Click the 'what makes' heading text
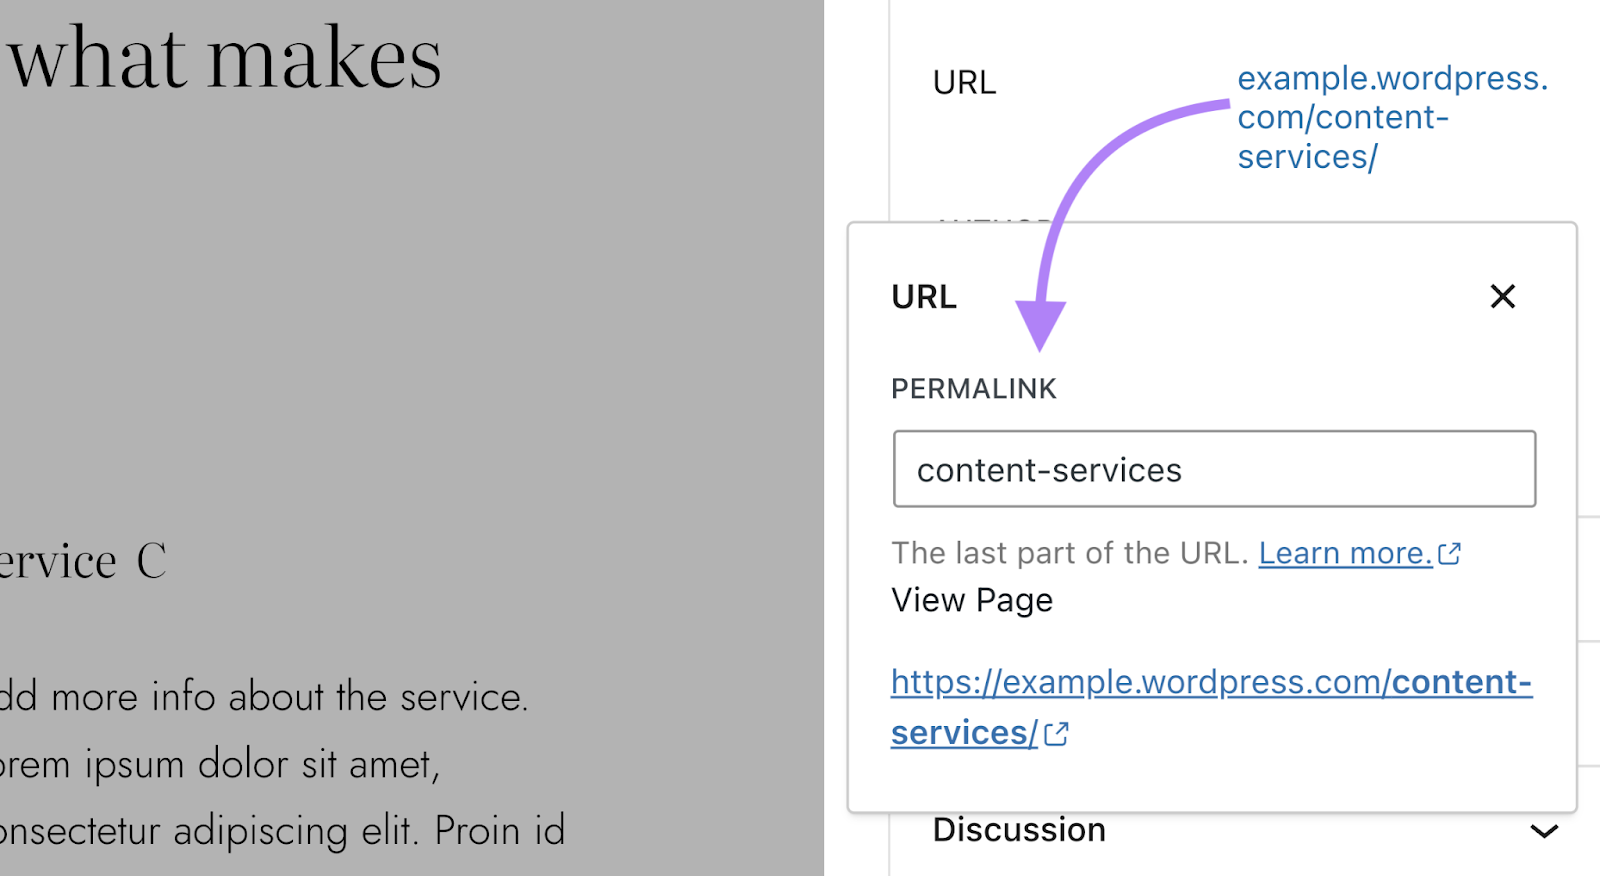This screenshot has height=876, width=1600. point(225,58)
